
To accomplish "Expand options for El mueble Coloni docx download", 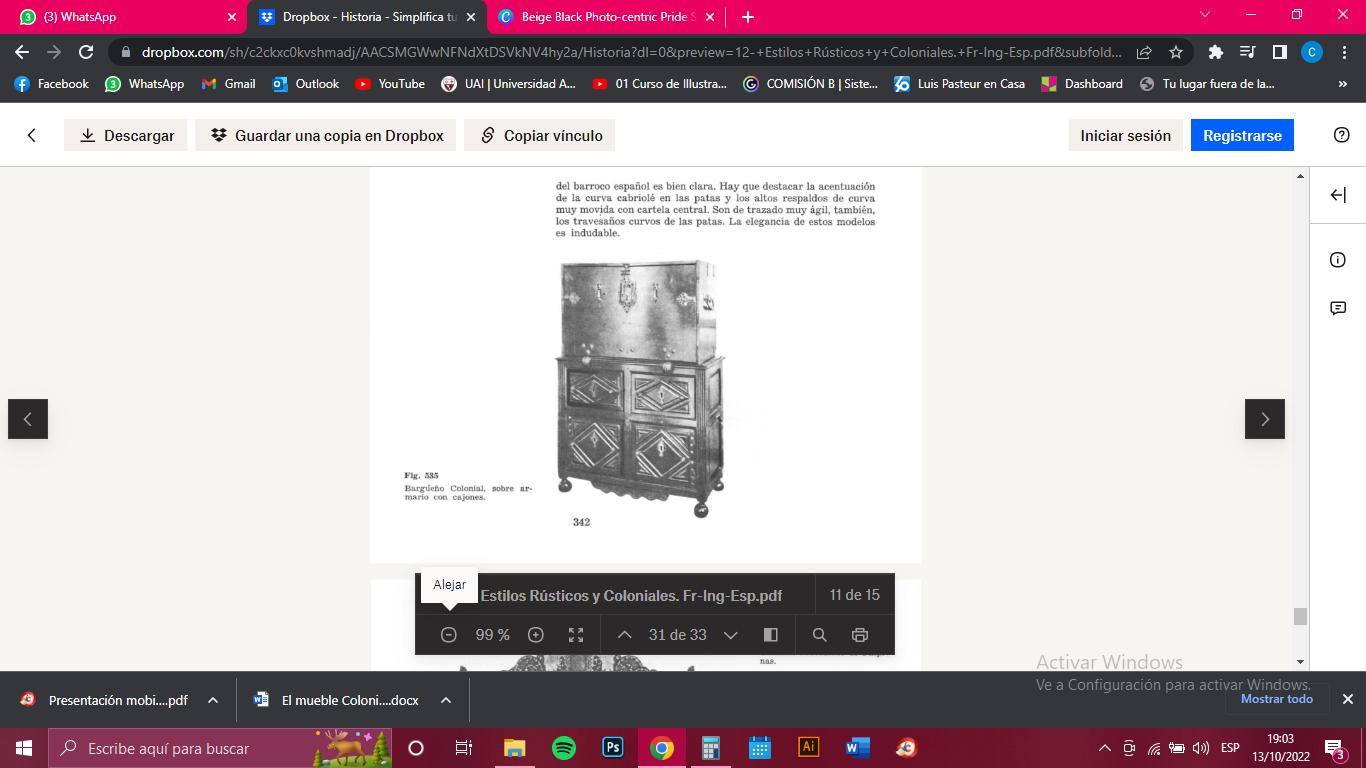I will coord(446,700).
